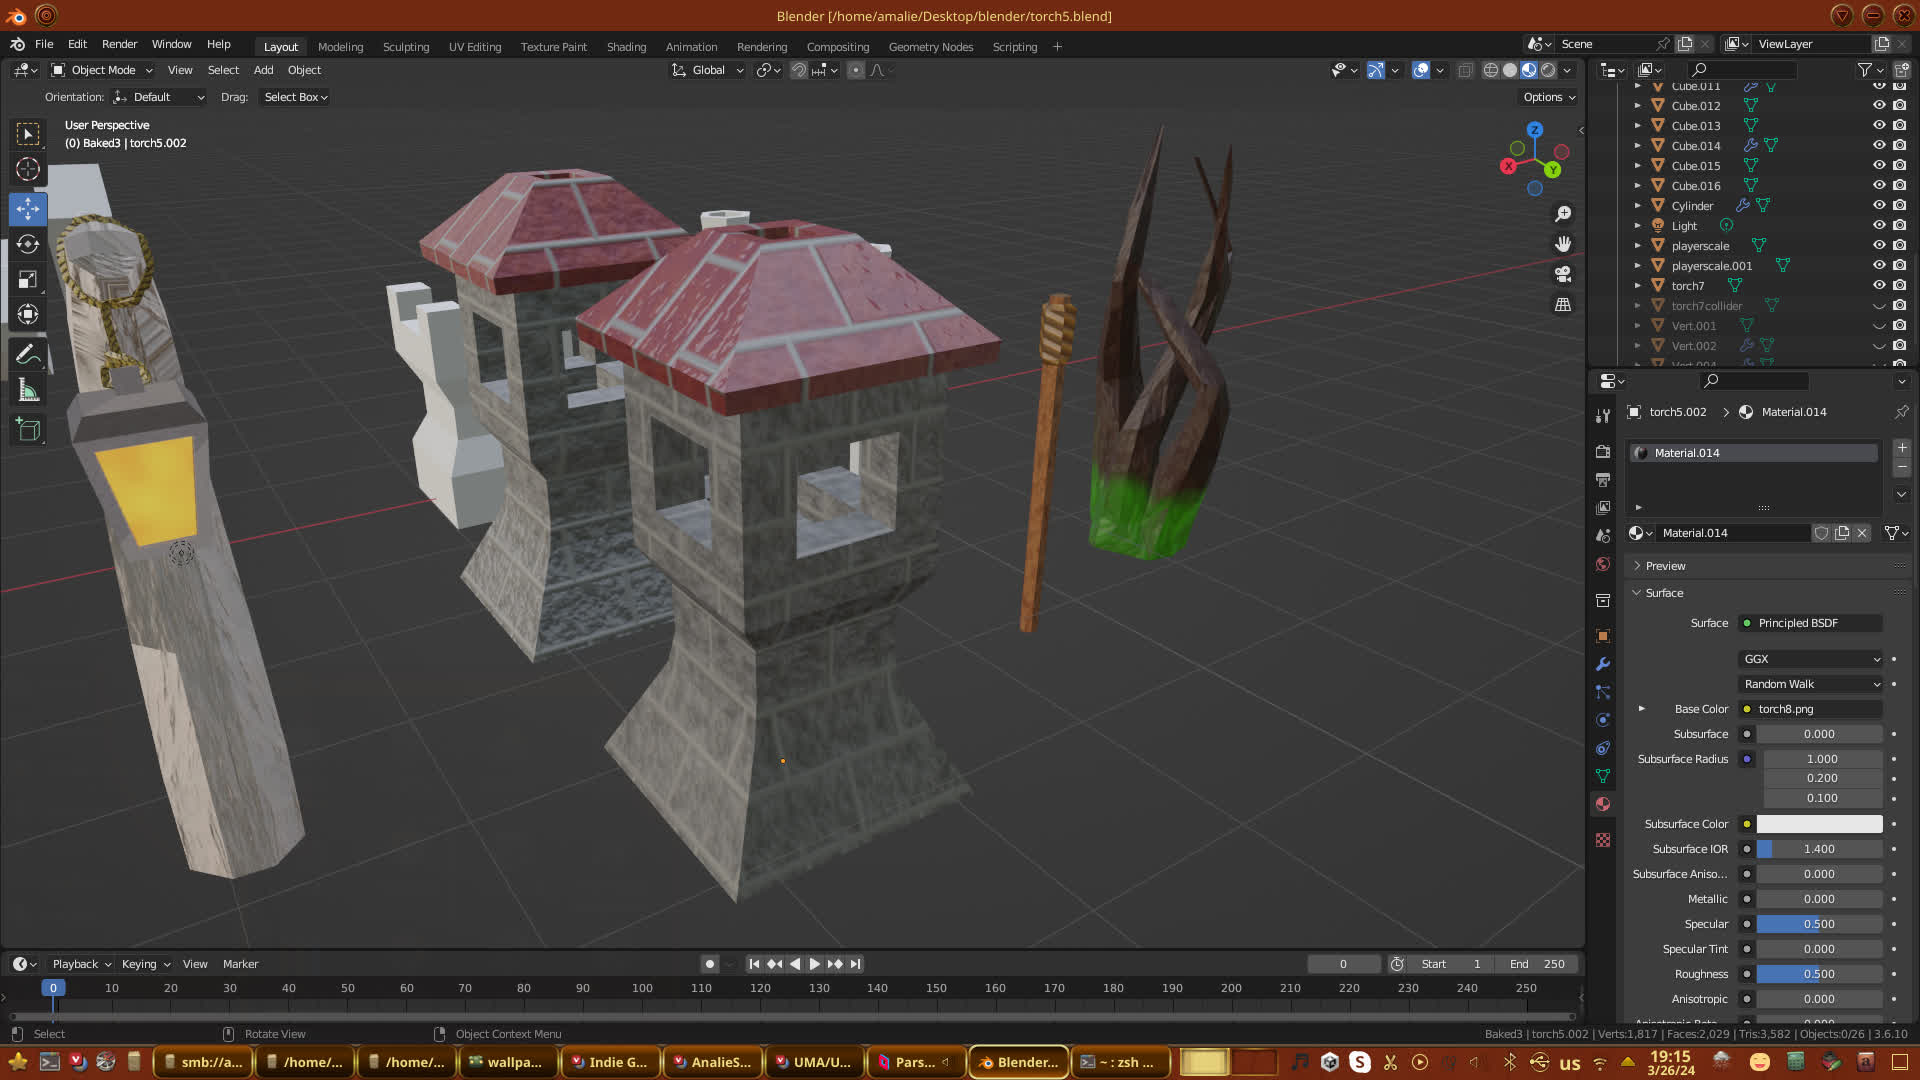Expand the Preview panel

1665,566
